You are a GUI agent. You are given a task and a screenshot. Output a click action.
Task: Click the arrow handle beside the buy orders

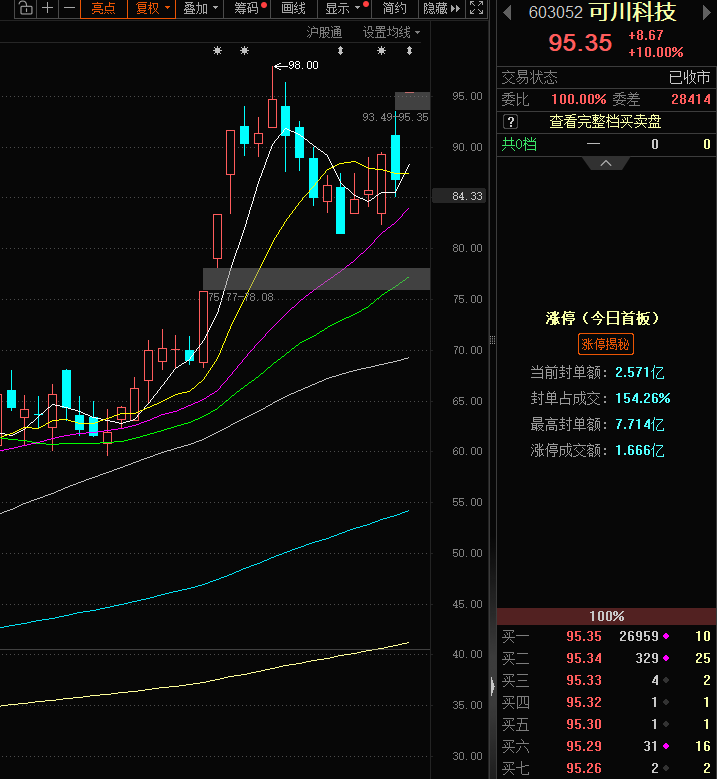[x=492, y=686]
